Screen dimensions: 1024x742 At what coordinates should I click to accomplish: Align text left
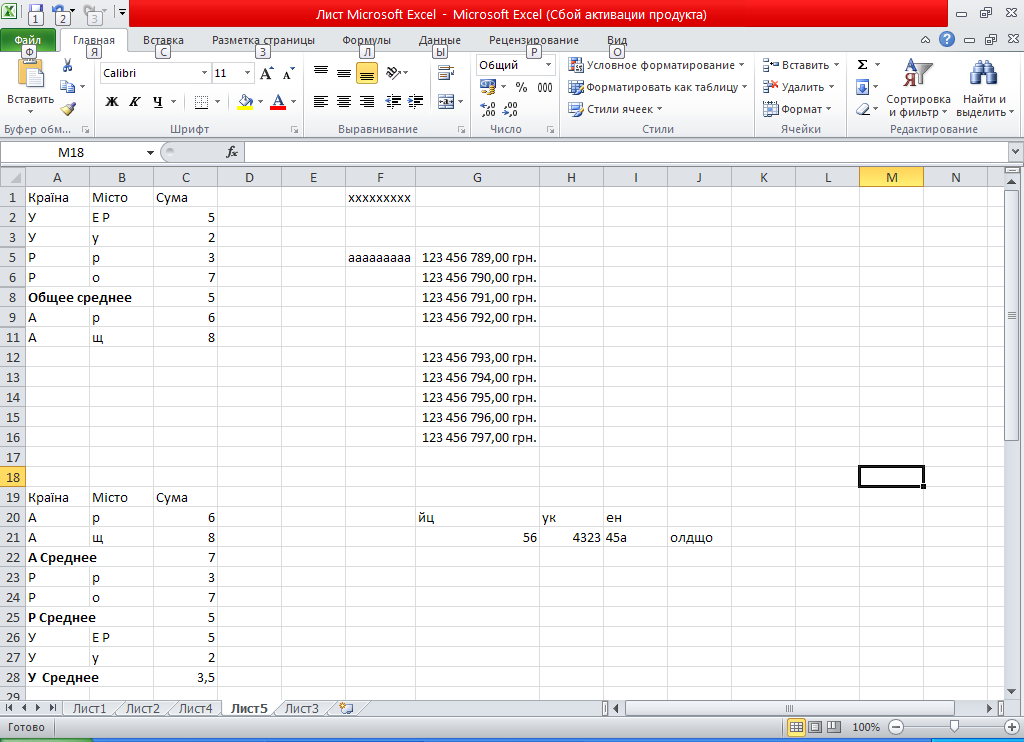click(x=321, y=101)
